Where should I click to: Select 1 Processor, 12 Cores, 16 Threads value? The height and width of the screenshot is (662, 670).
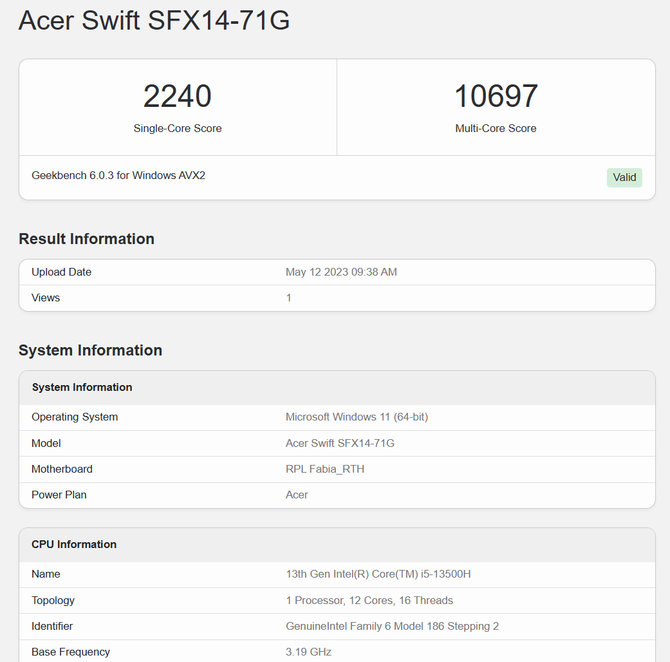pyautogui.click(x=369, y=600)
